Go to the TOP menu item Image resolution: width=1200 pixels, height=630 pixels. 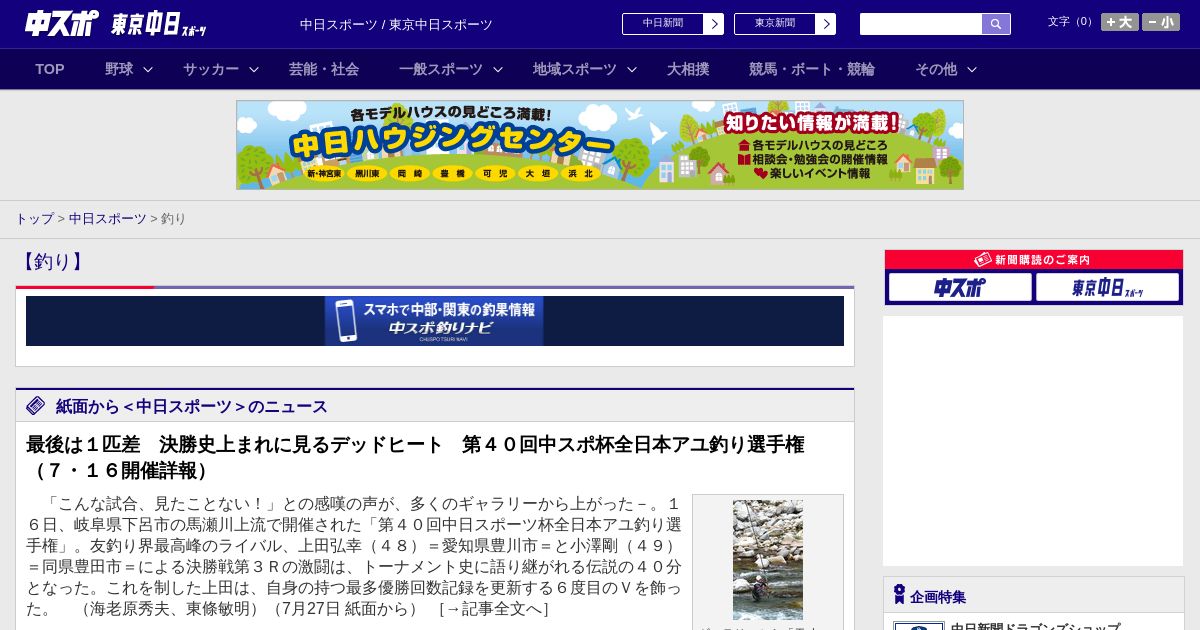coord(50,69)
